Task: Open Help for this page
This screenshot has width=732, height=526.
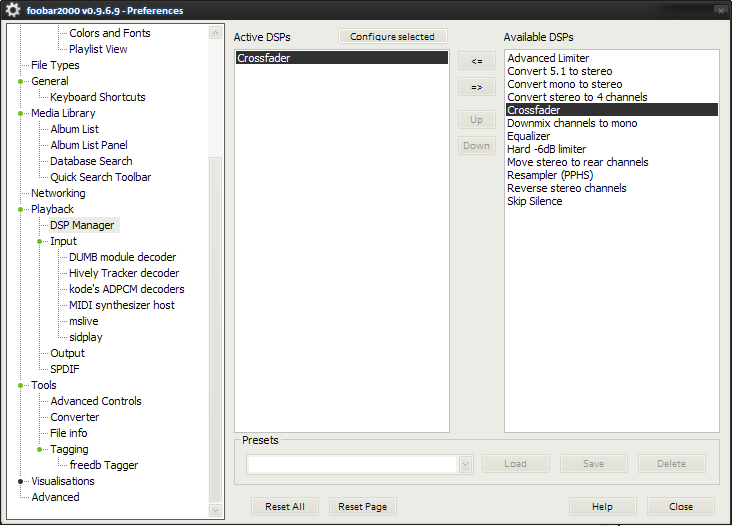Action: coord(602,507)
